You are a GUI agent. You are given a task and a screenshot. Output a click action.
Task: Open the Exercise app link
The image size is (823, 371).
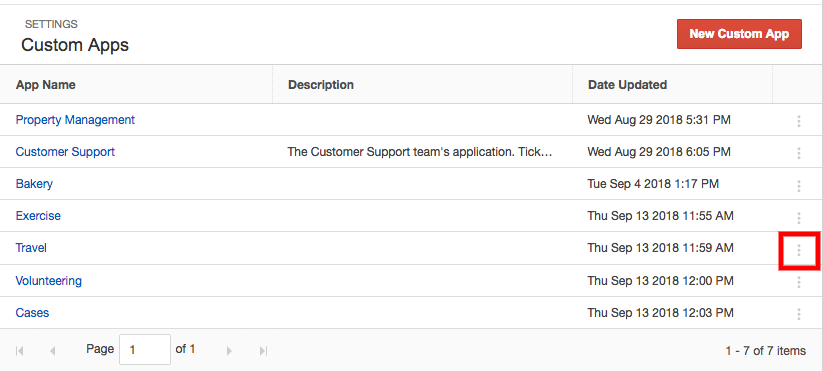(38, 216)
